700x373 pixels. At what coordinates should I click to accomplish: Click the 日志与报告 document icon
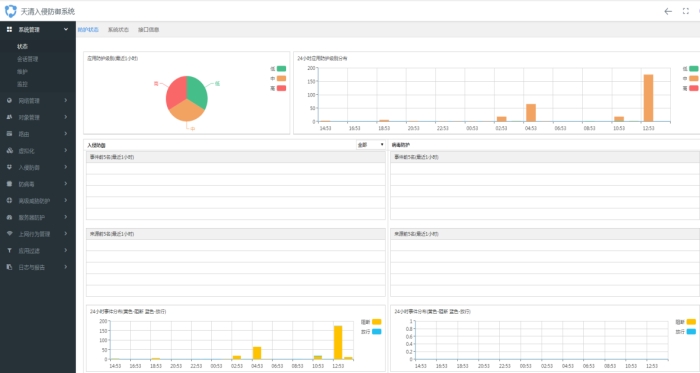click(x=9, y=267)
